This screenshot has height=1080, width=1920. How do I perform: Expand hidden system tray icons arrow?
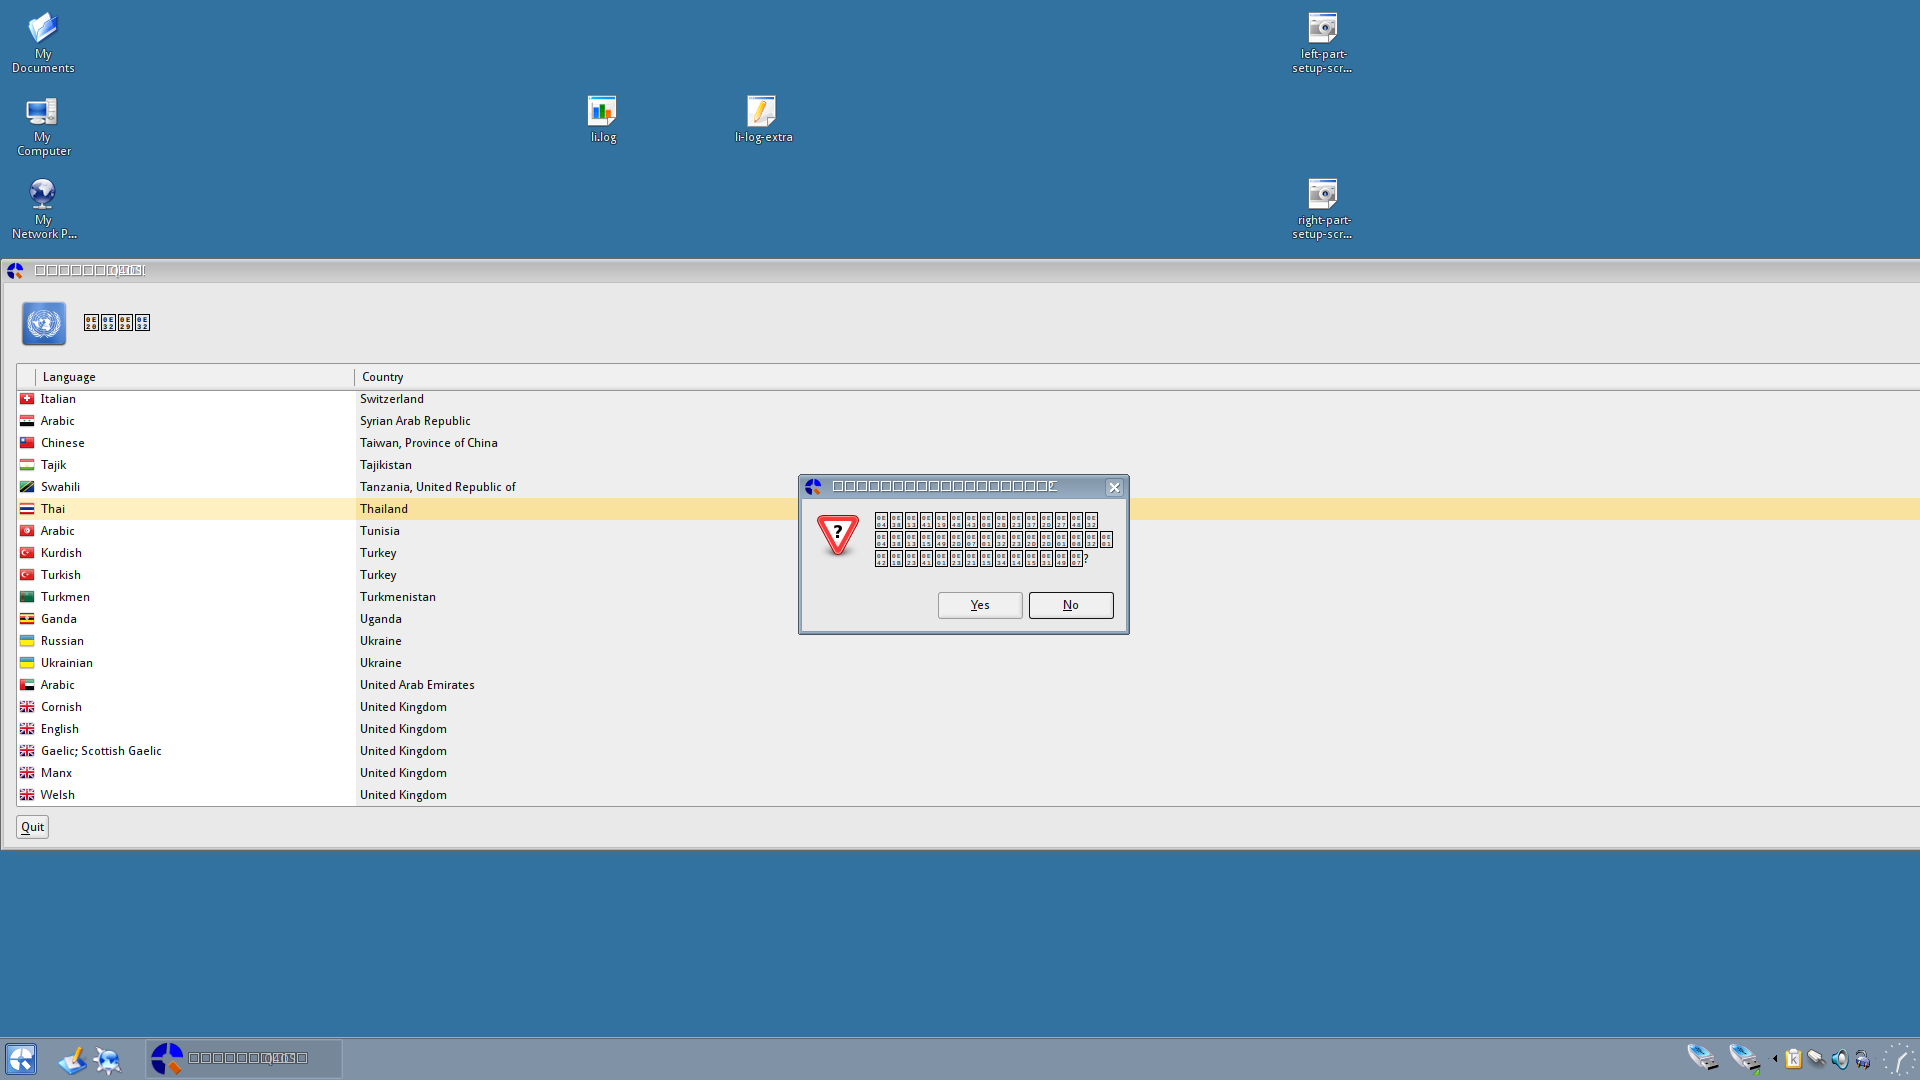[1775, 1058]
